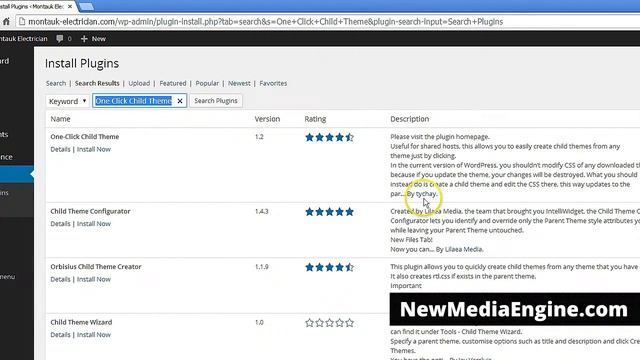
Task: Open Details for Child Theme Wizard
Action: click(x=60, y=335)
